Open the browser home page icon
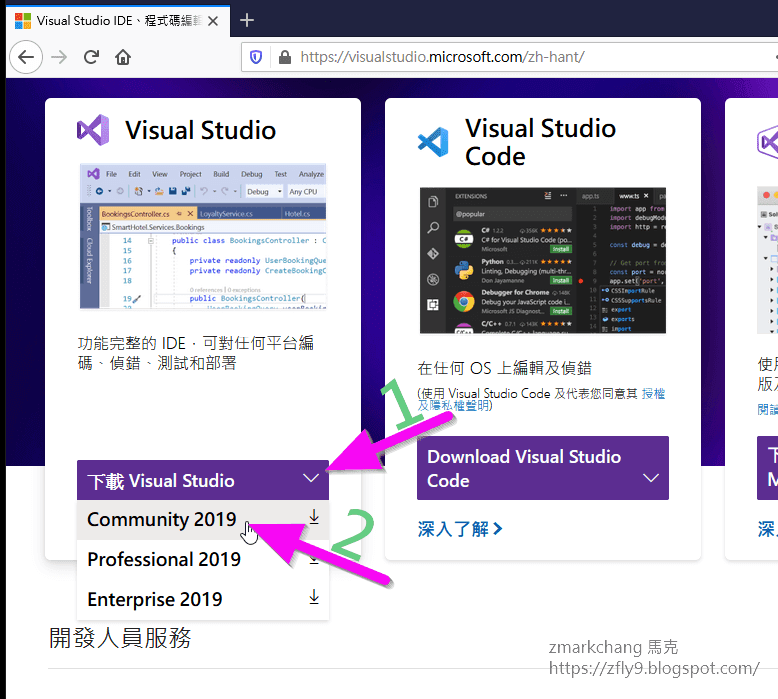778x699 pixels. 123,57
